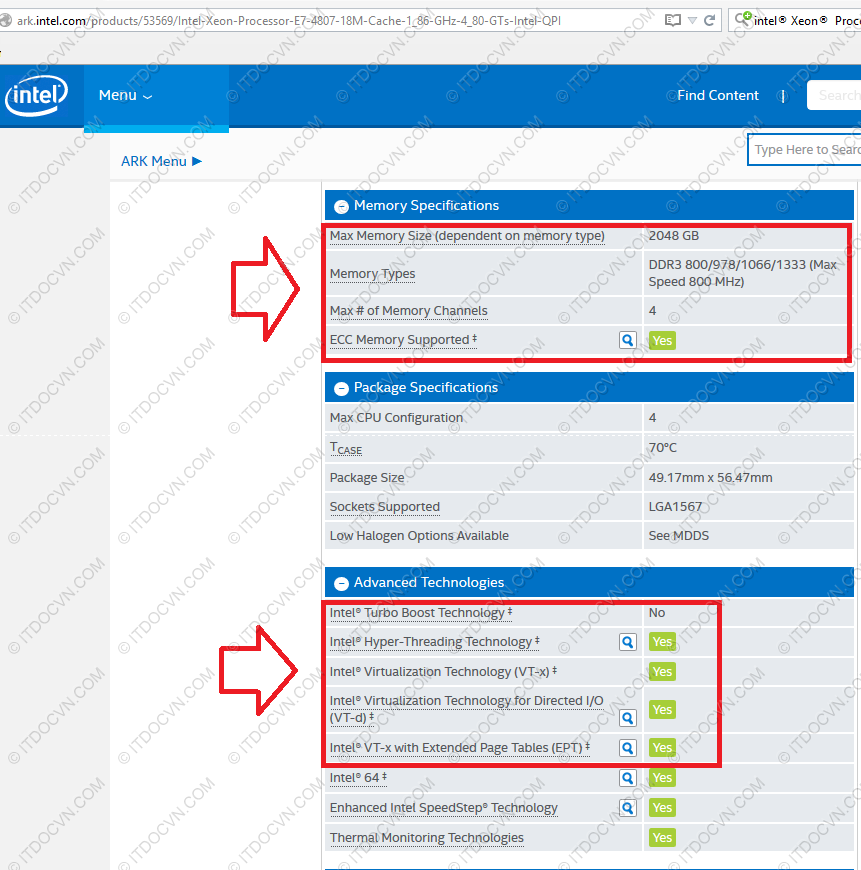Image resolution: width=861 pixels, height=870 pixels.
Task: Click the ARK 'Type Here to Search' field
Action: coord(805,150)
